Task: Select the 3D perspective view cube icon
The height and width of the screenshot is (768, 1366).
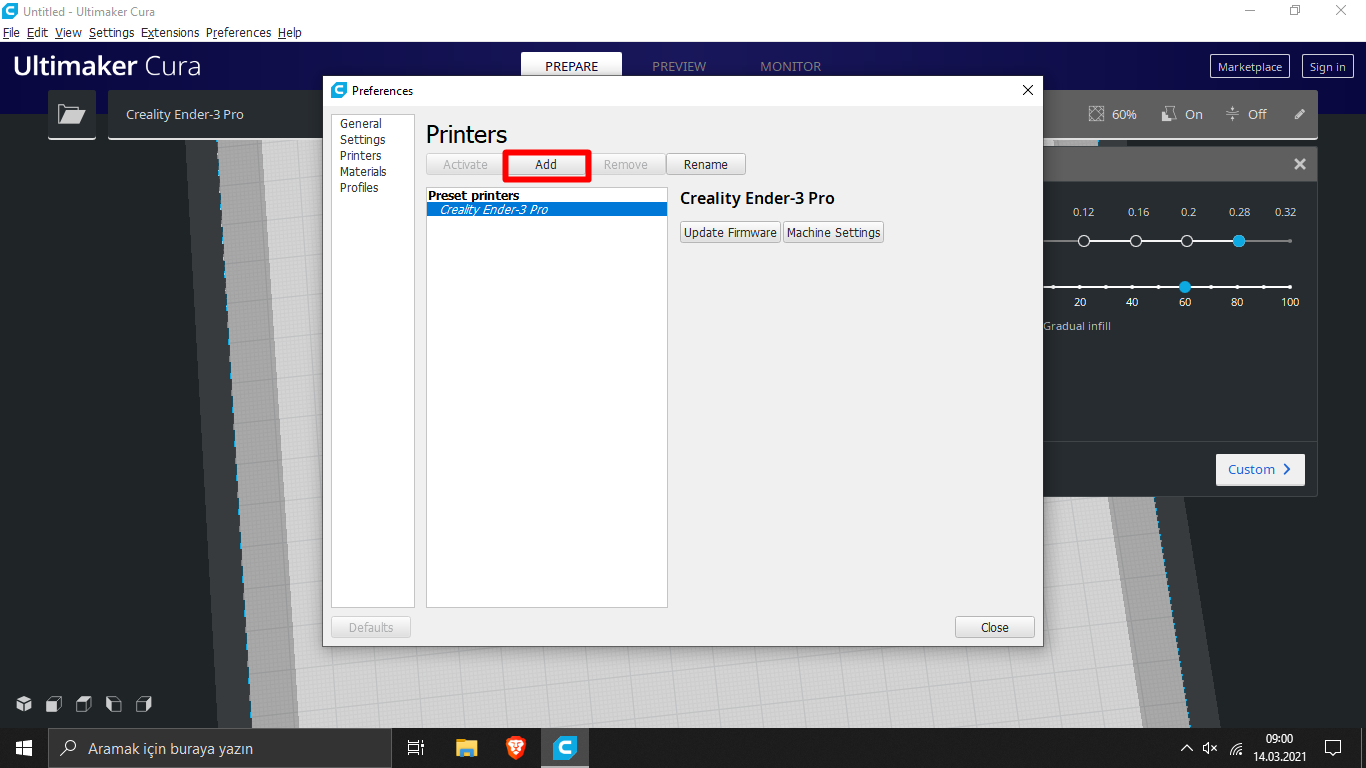Action: [24, 704]
